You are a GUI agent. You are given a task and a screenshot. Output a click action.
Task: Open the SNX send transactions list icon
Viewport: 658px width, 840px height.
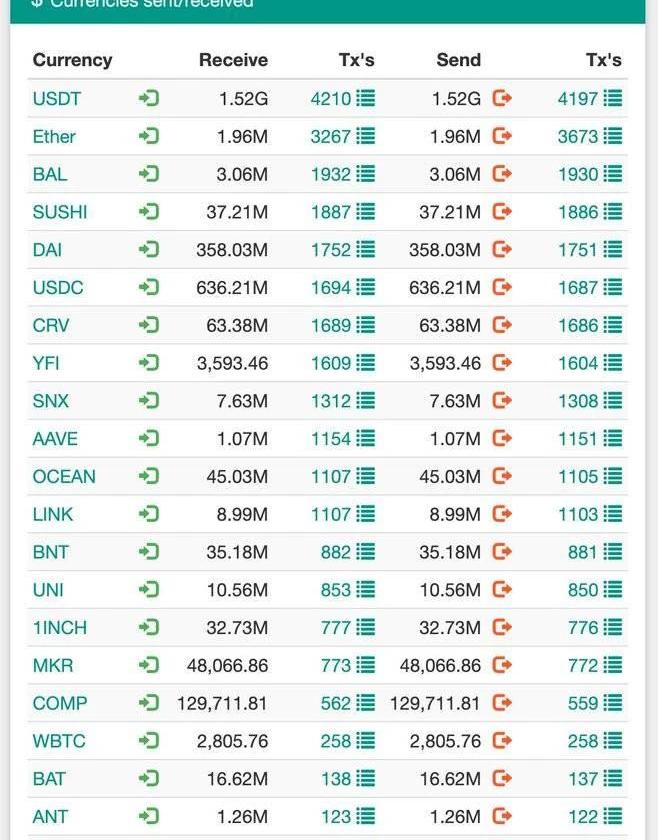[613, 401]
